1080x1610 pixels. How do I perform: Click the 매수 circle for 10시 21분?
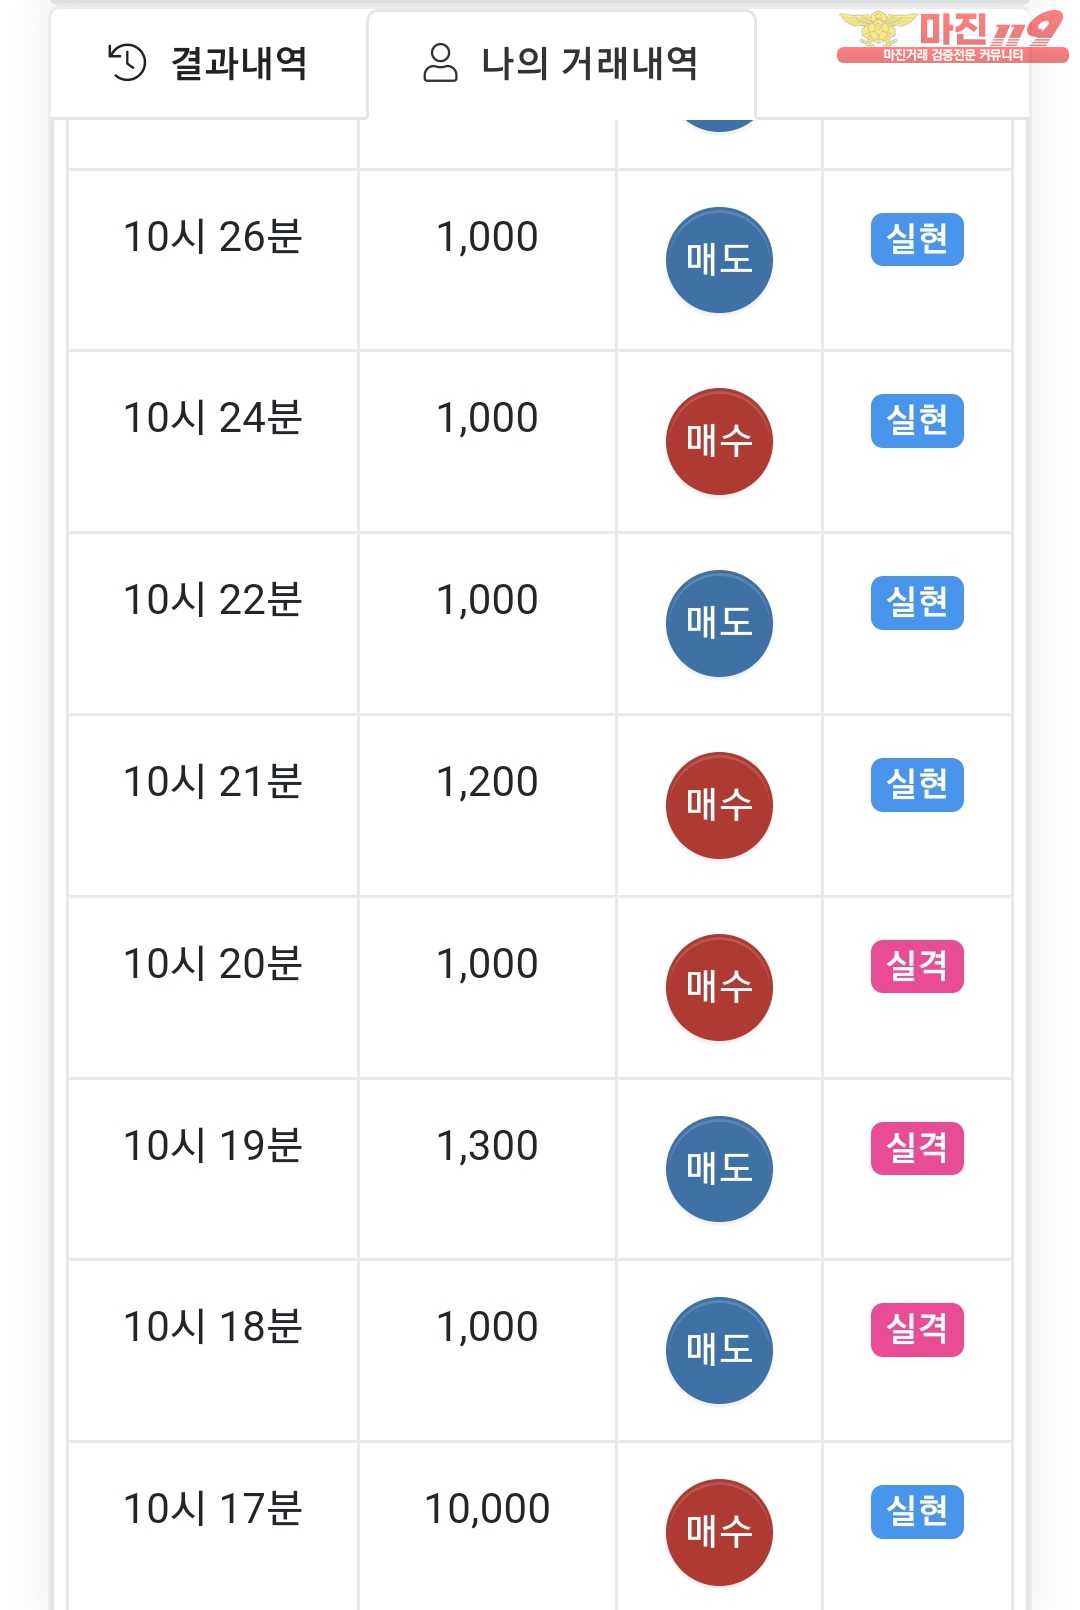719,805
